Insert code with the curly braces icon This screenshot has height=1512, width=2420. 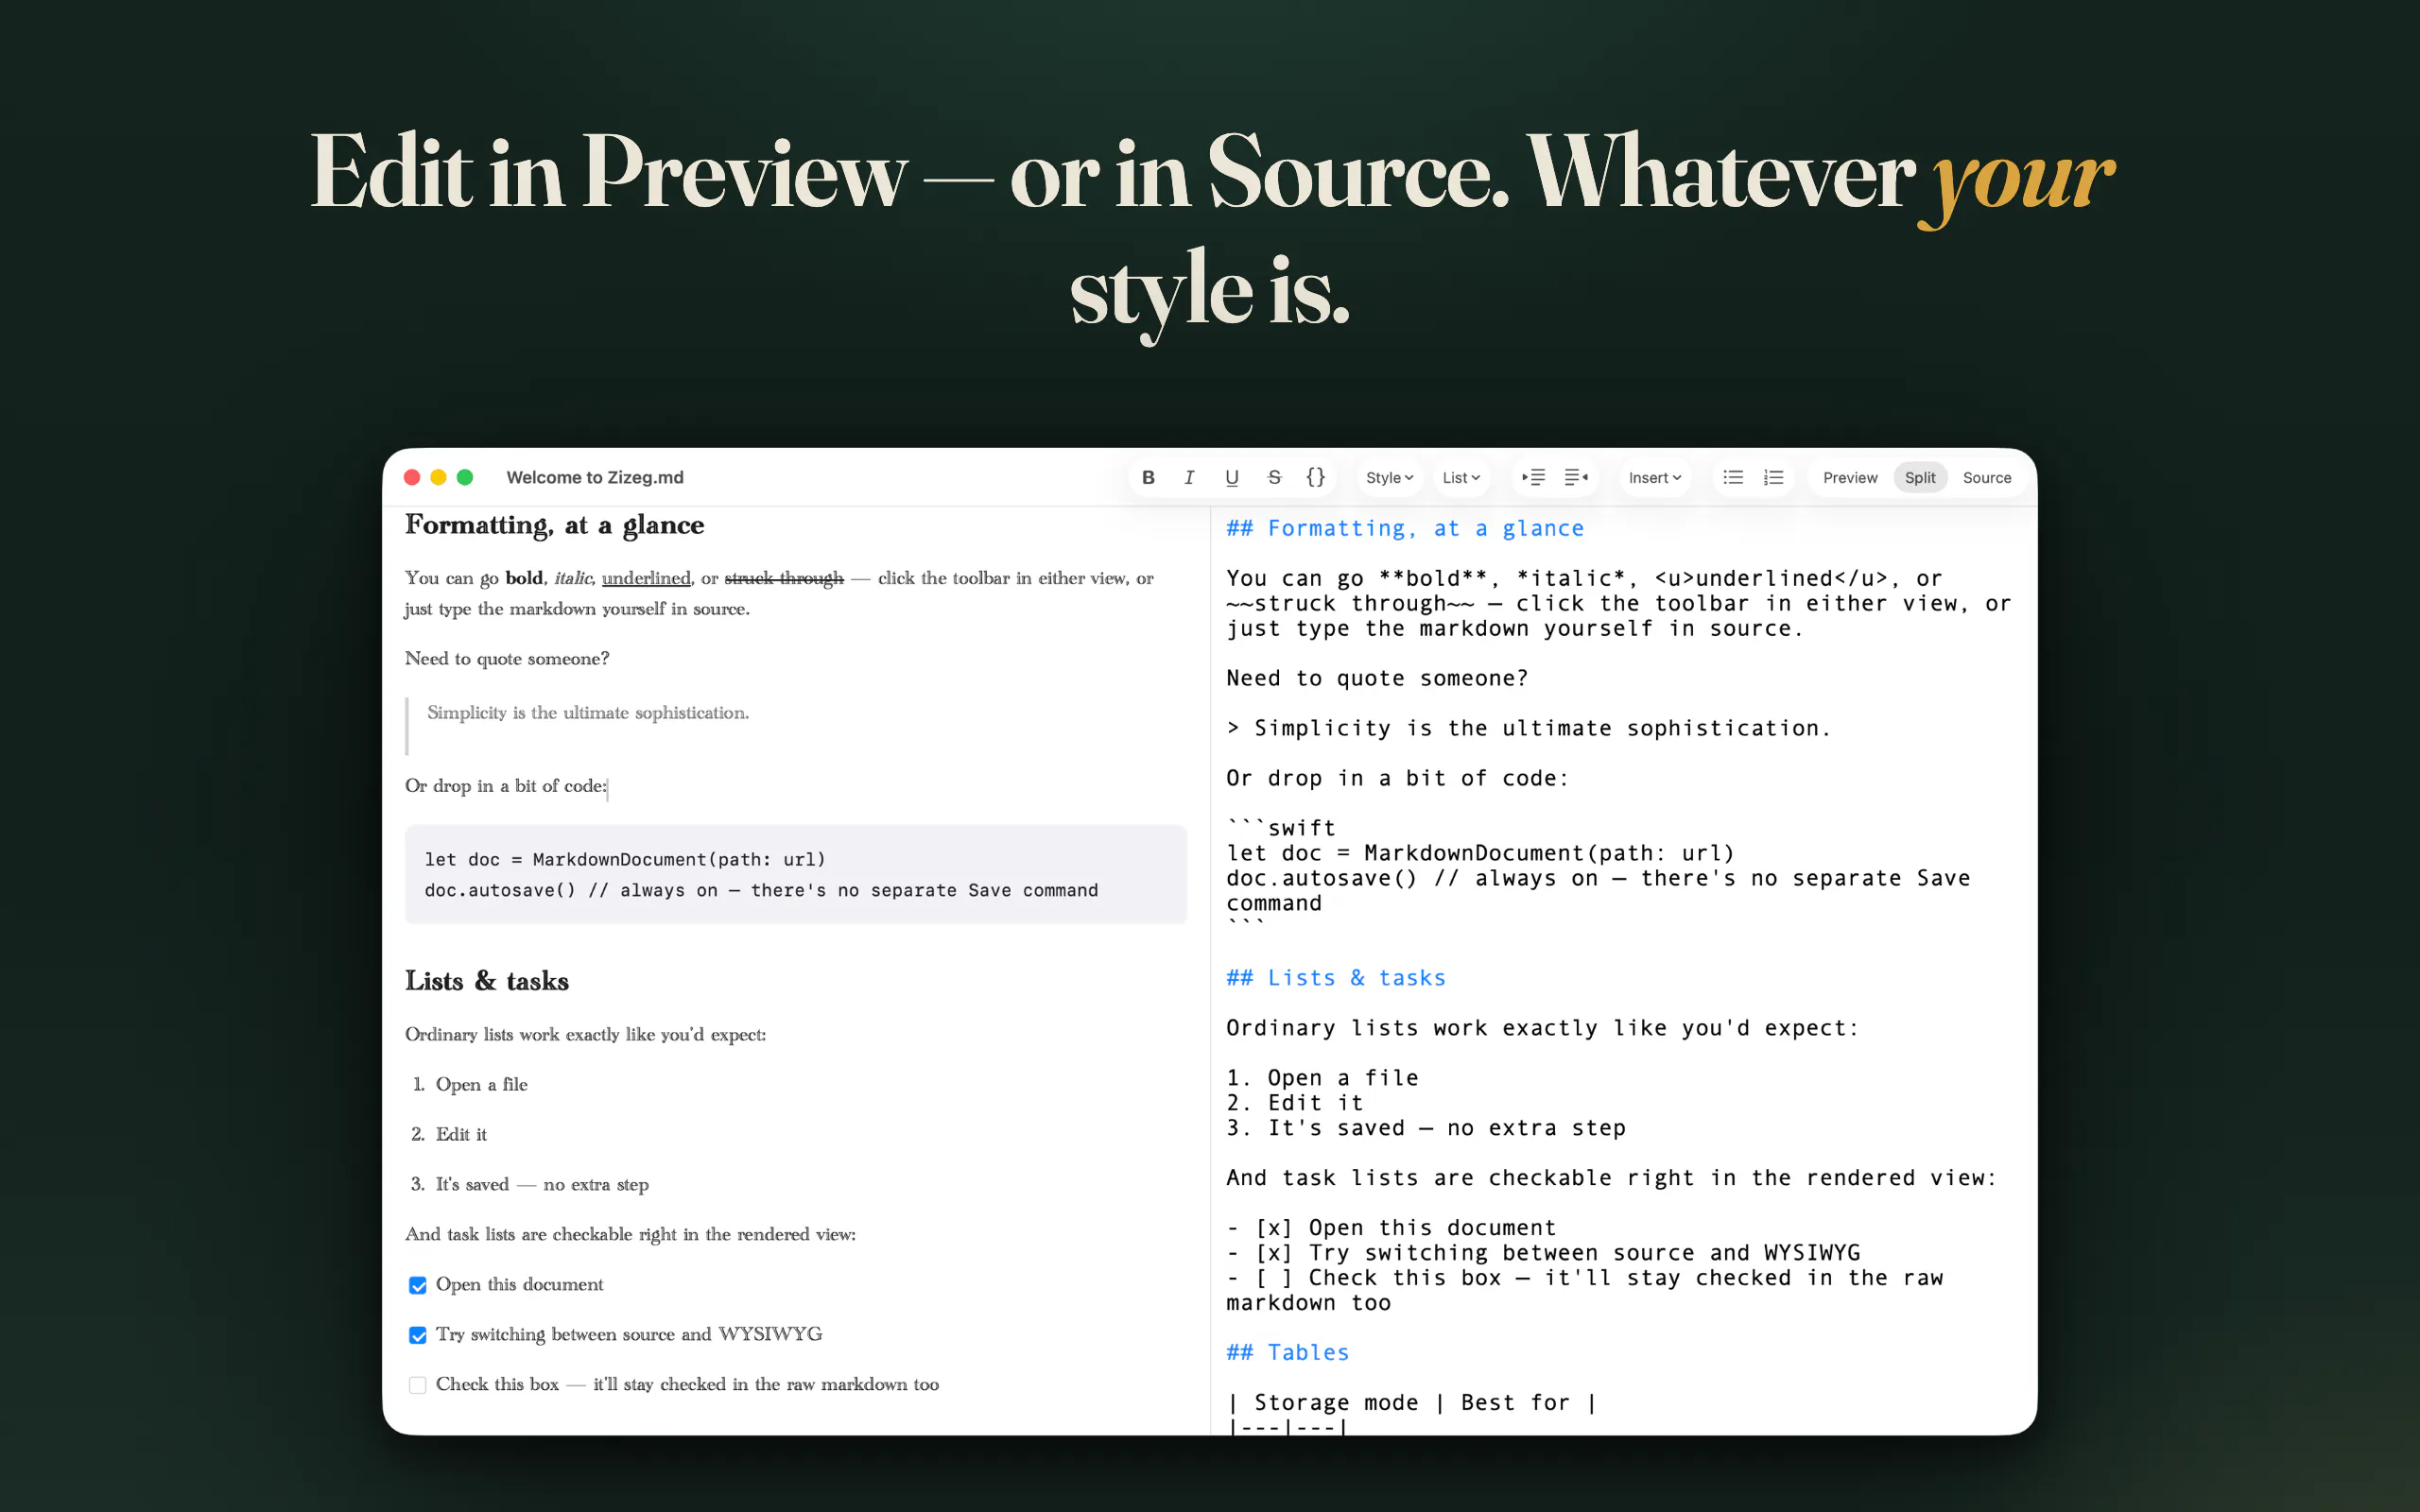1316,478
